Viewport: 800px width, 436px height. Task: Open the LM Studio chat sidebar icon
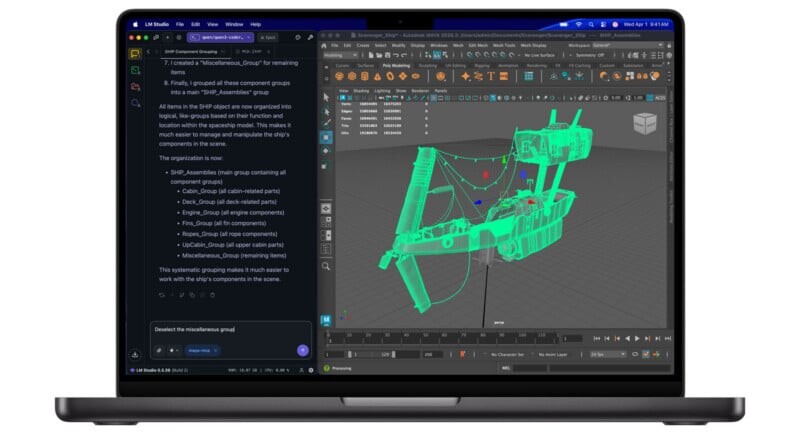click(135, 54)
